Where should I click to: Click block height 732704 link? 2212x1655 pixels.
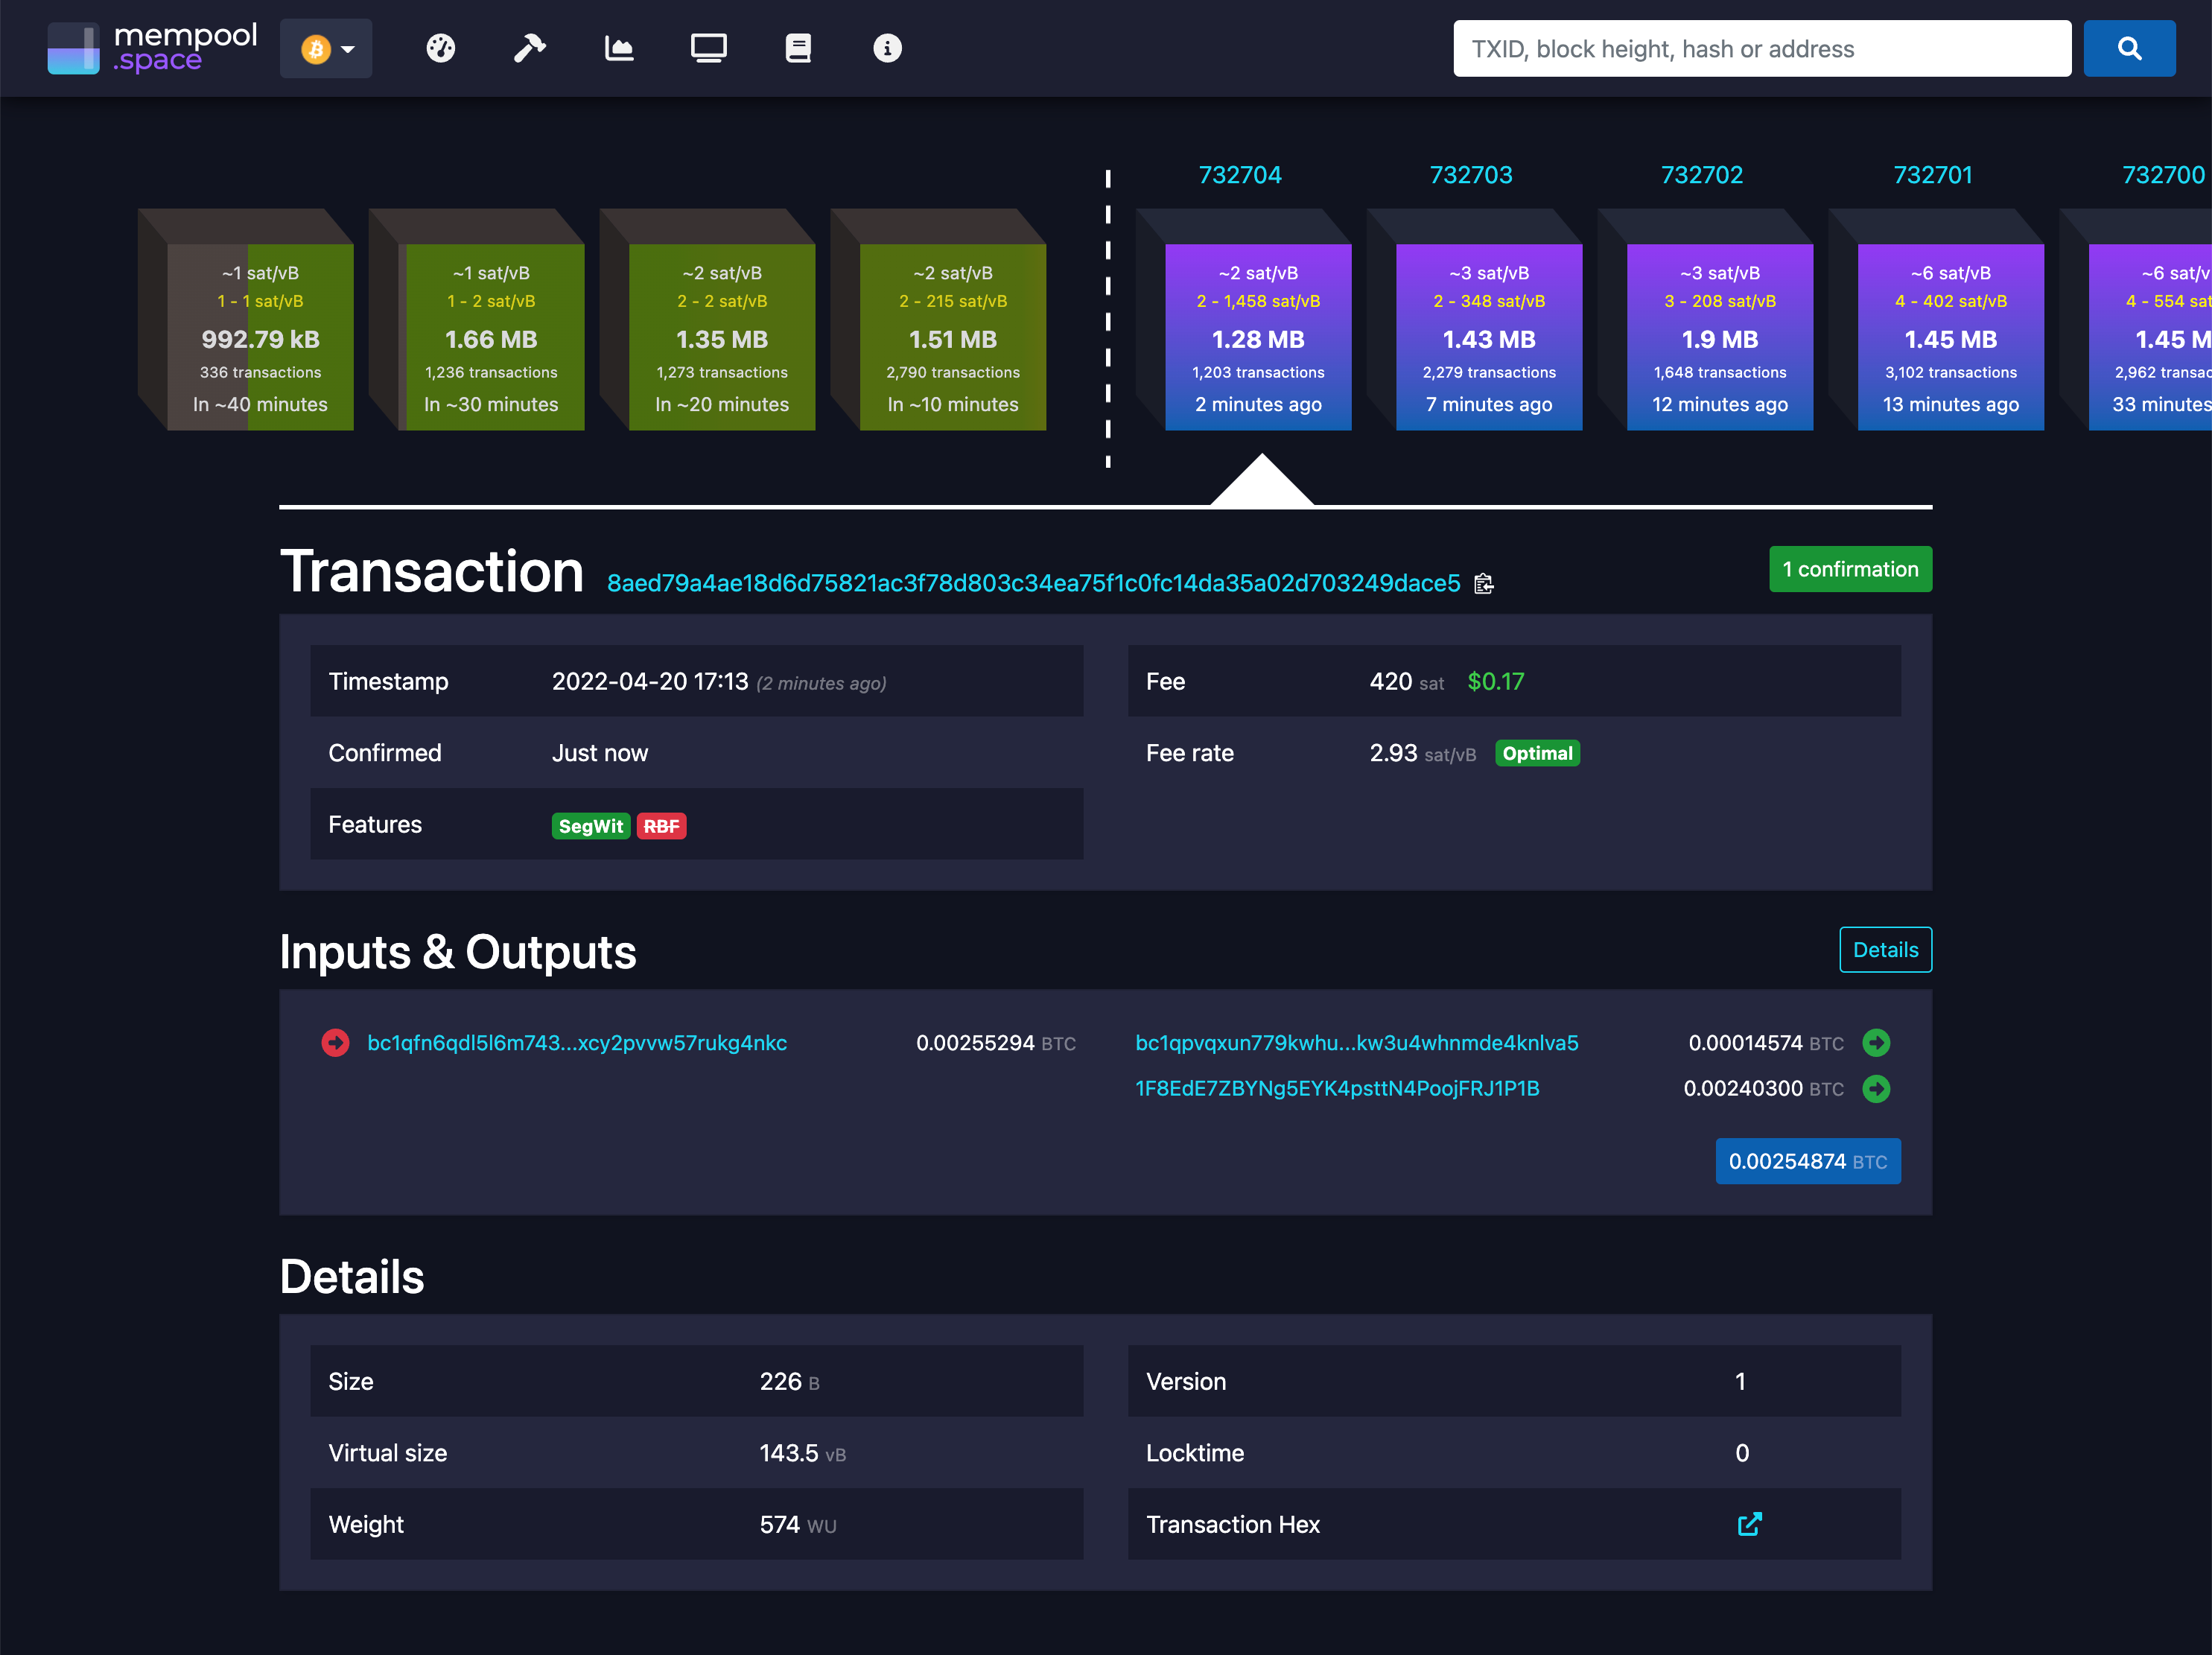(x=1240, y=175)
